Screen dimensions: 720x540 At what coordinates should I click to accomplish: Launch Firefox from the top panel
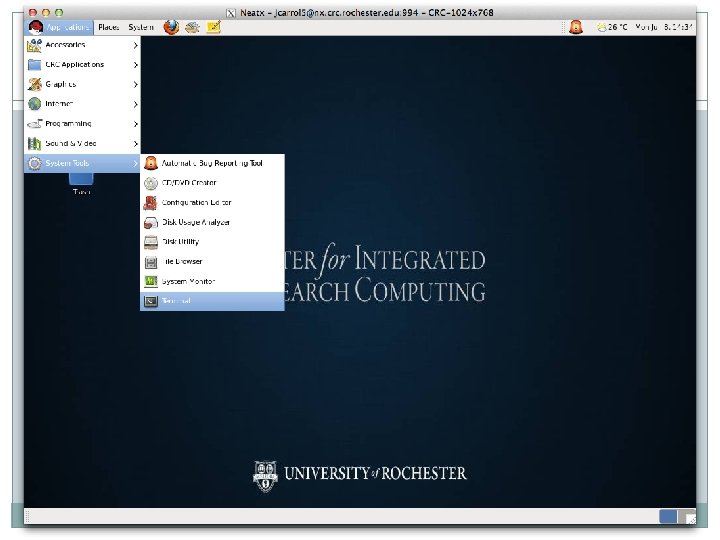(x=171, y=27)
